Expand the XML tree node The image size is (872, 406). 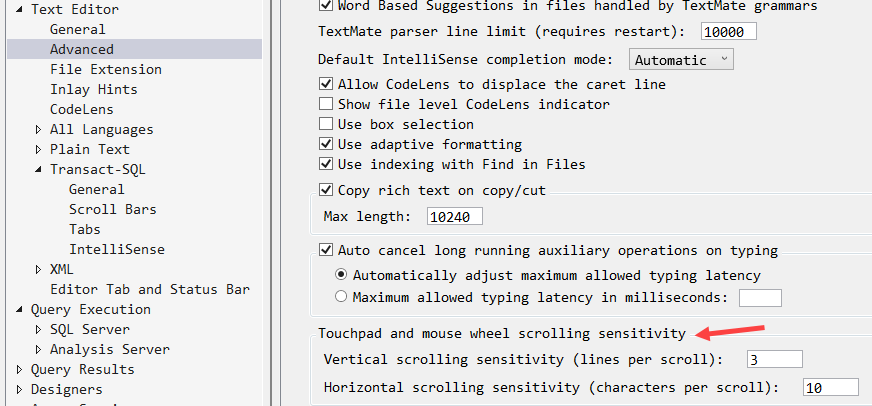(38, 269)
